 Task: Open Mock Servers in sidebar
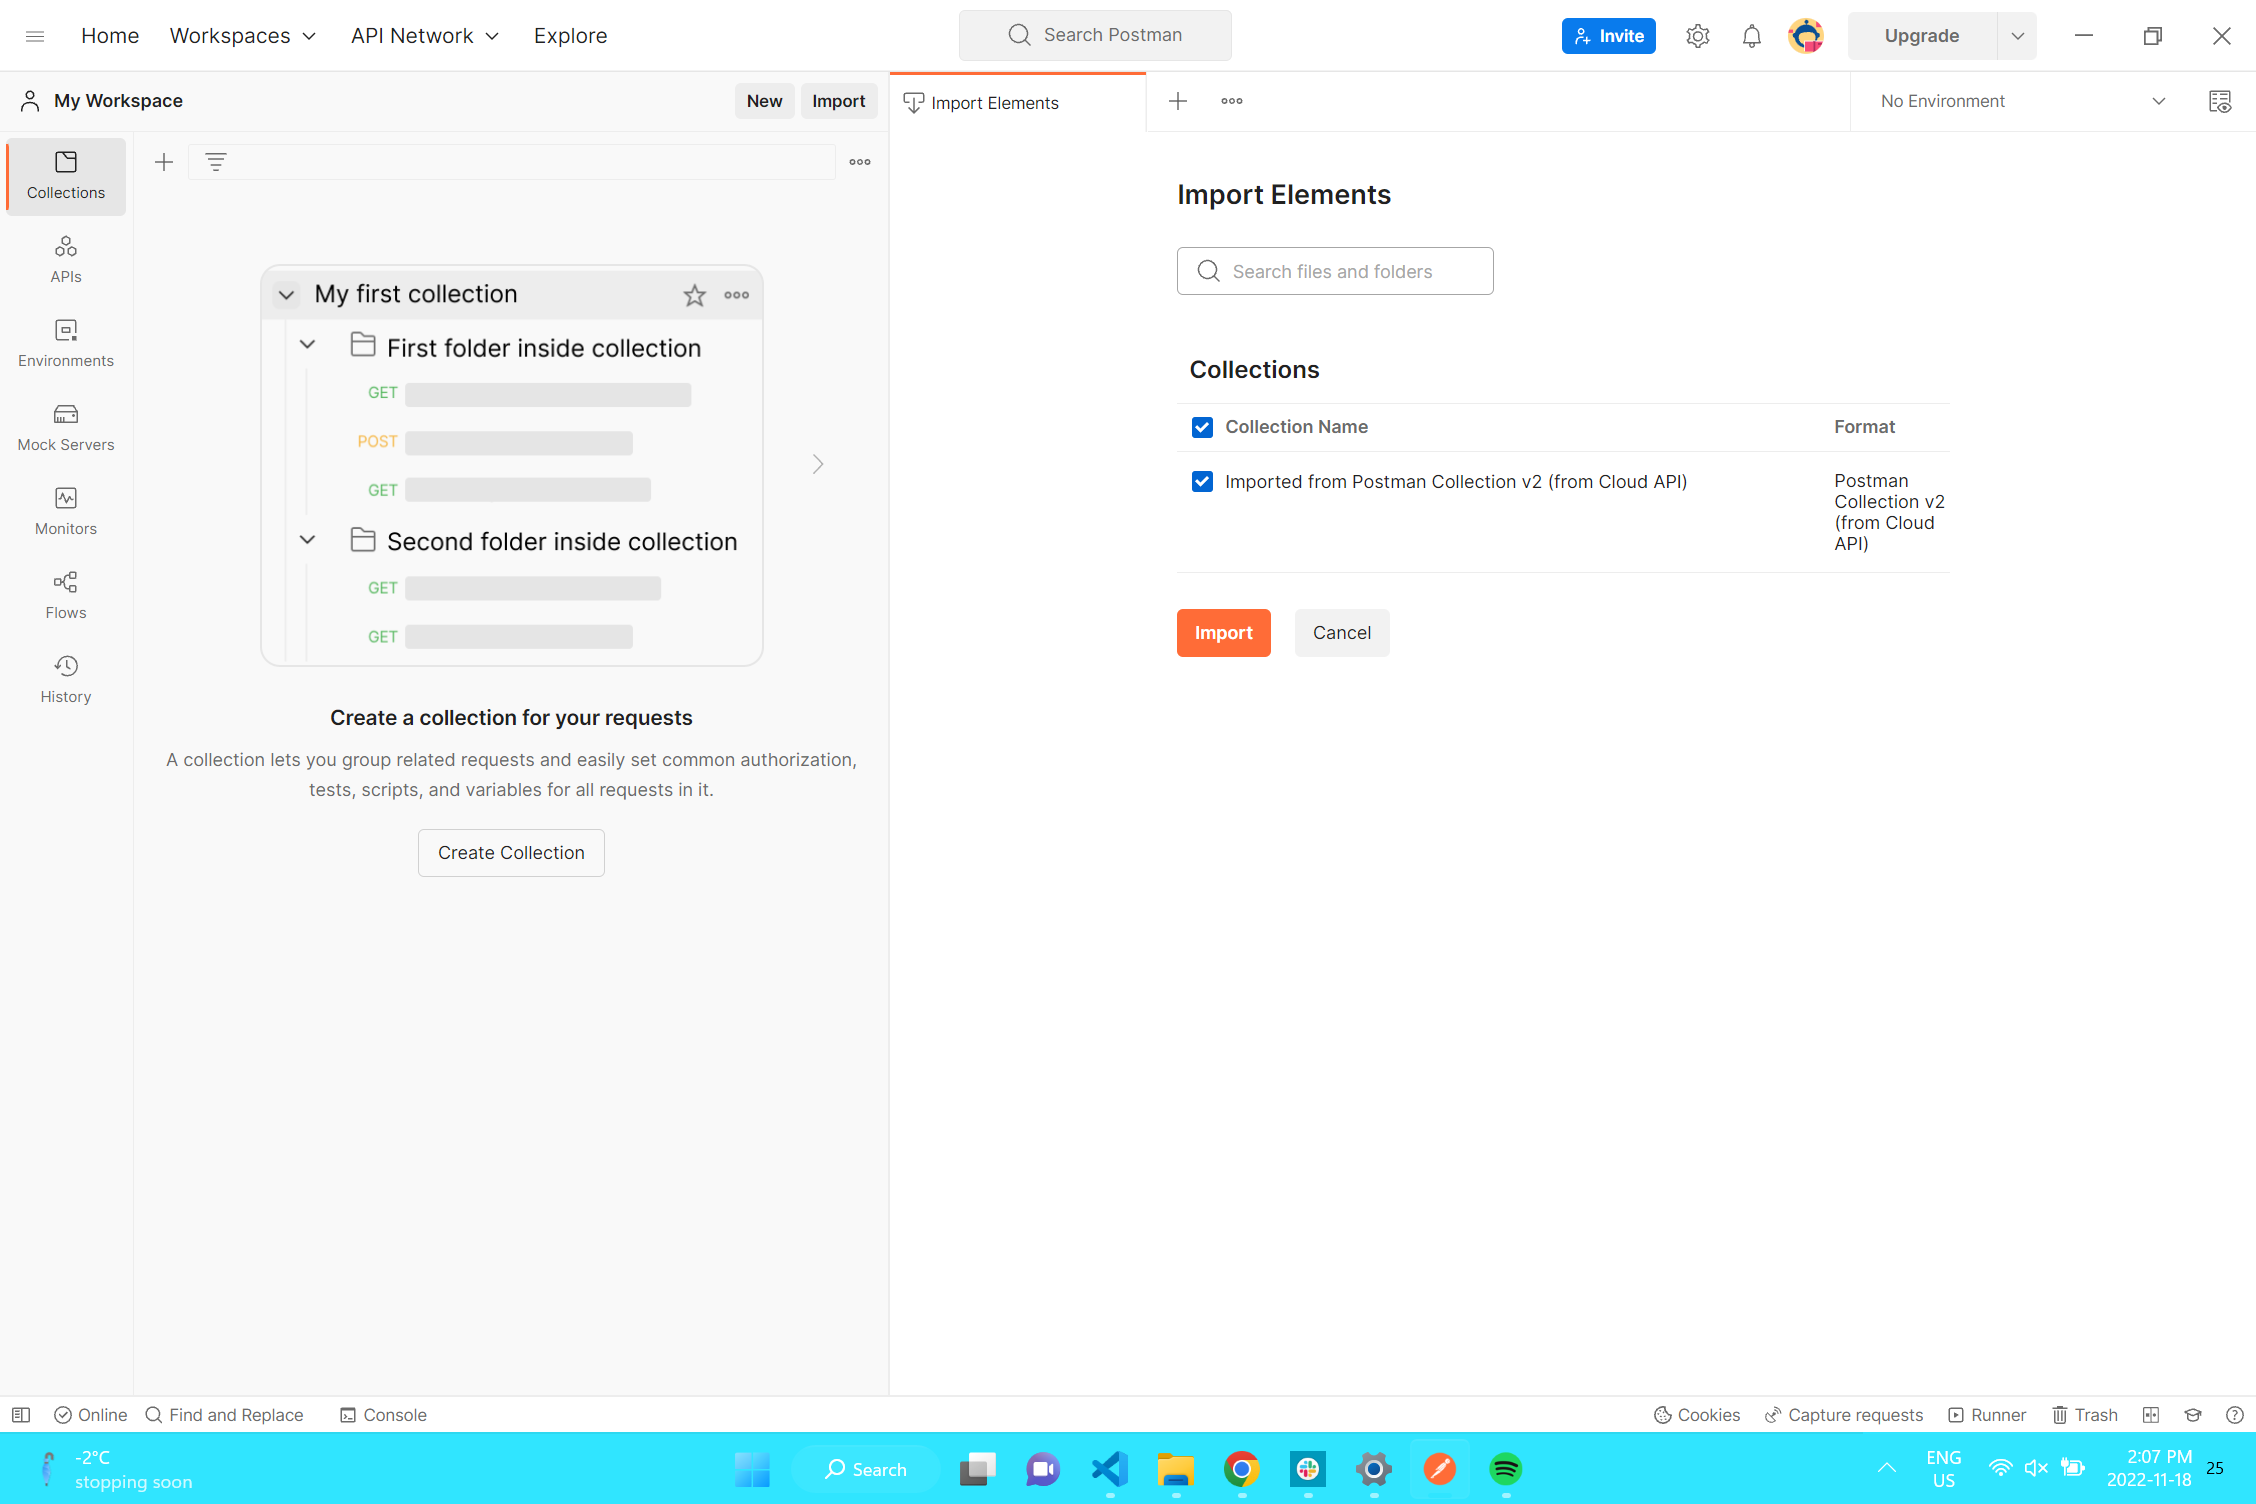[66, 427]
